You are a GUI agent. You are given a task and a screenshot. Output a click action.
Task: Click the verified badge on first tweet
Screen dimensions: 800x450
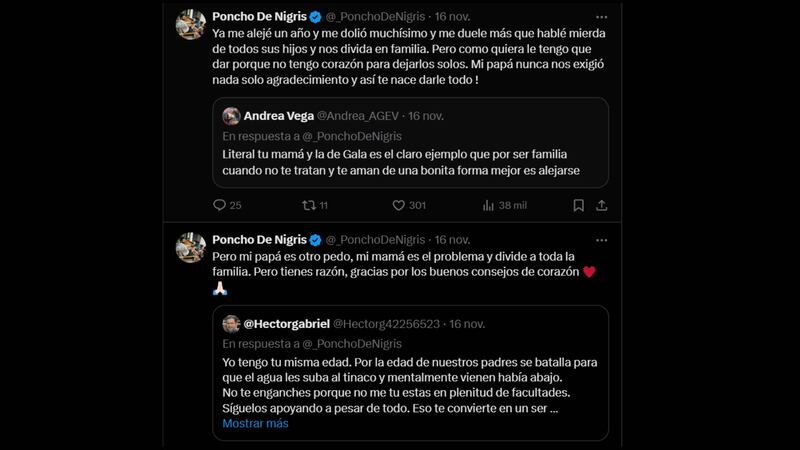[x=316, y=17]
